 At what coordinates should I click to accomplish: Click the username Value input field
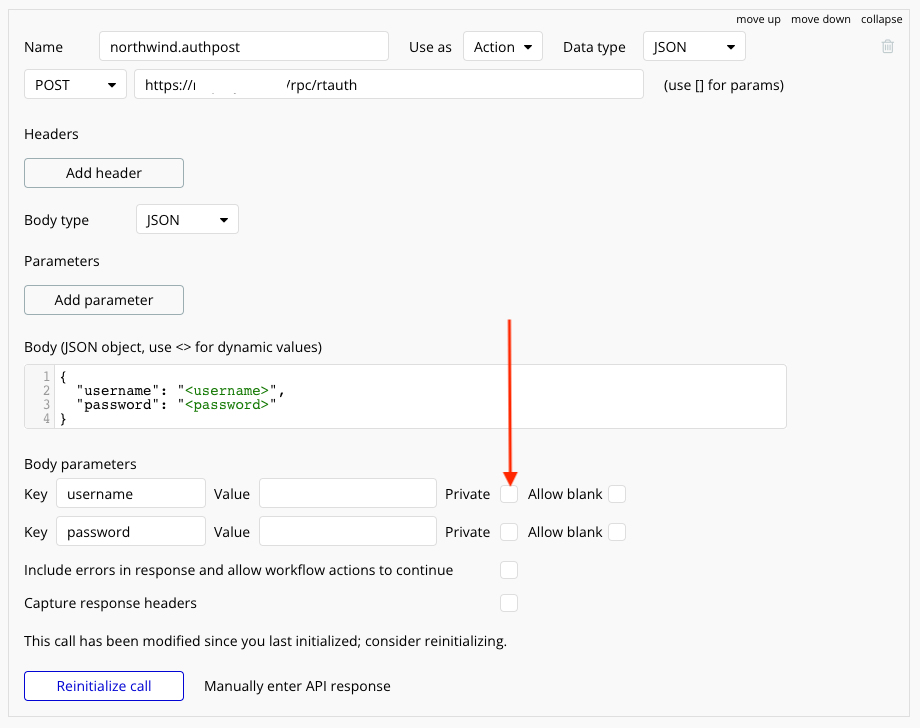coord(347,494)
